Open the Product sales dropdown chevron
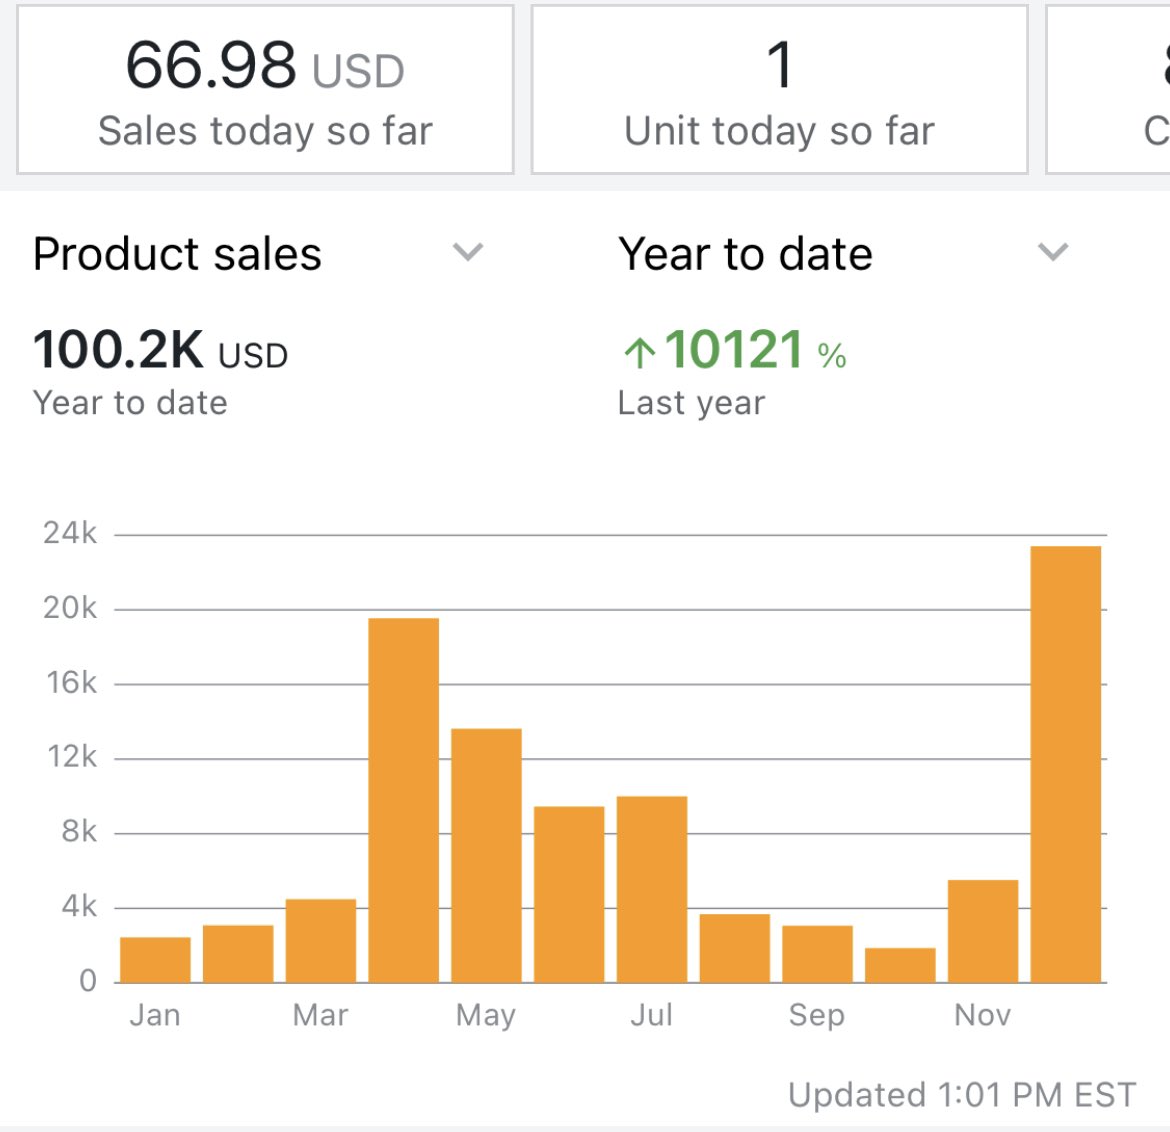The height and width of the screenshot is (1132, 1170). pyautogui.click(x=468, y=252)
